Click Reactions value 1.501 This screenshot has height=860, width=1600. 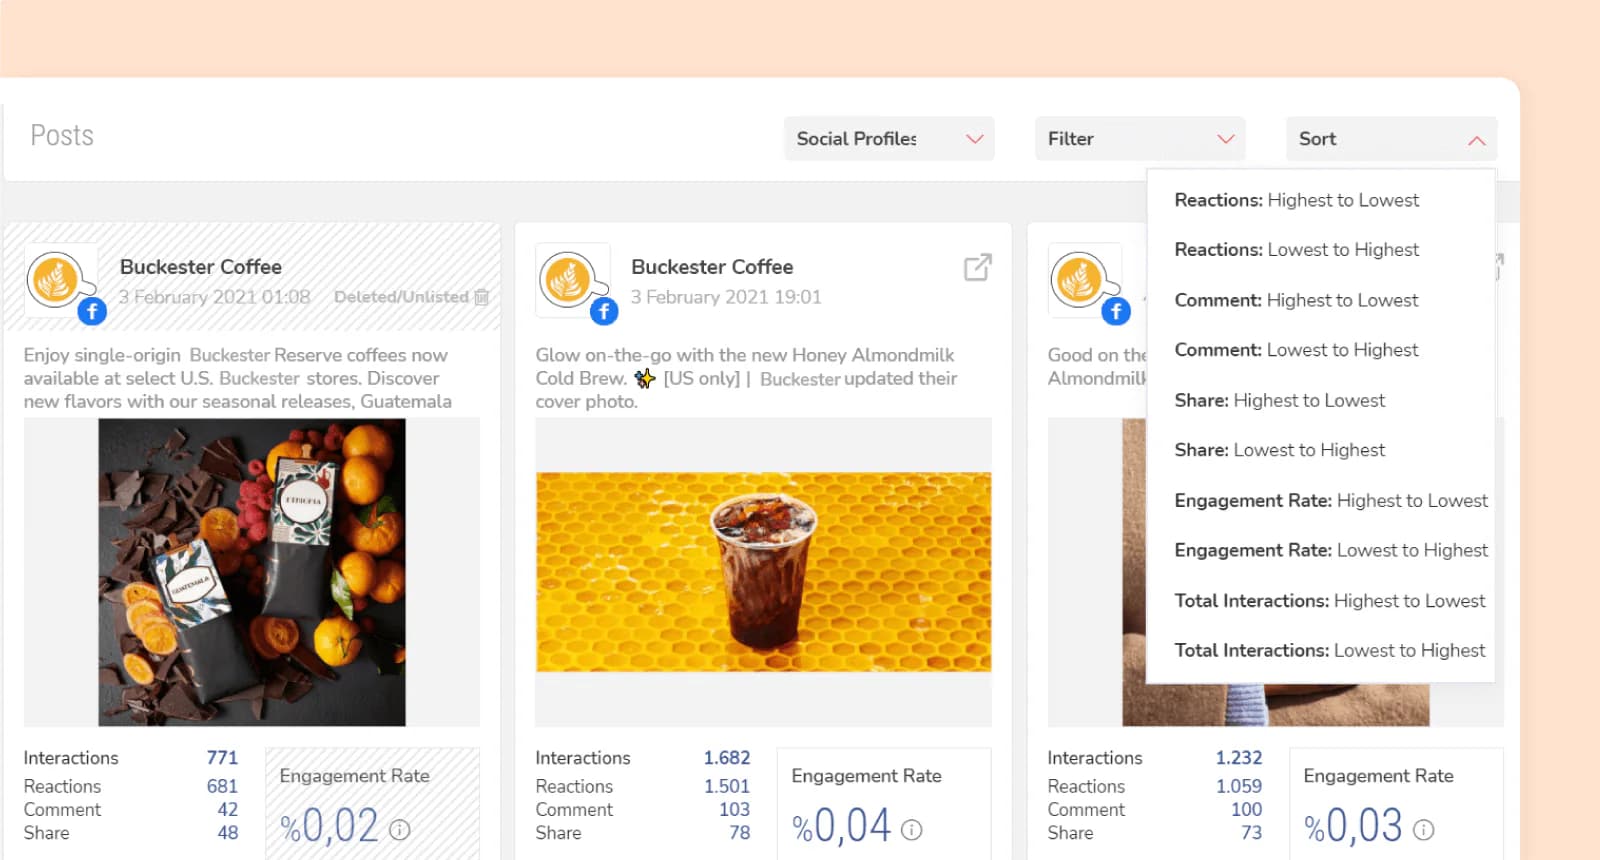(727, 786)
